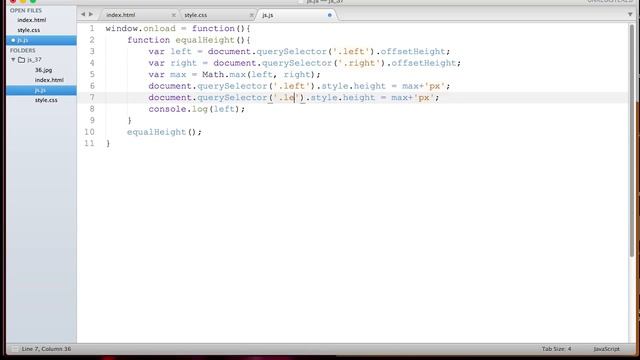640x360 pixels.
Task: Open Tab Size: 4 menu
Action: [x=556, y=349]
